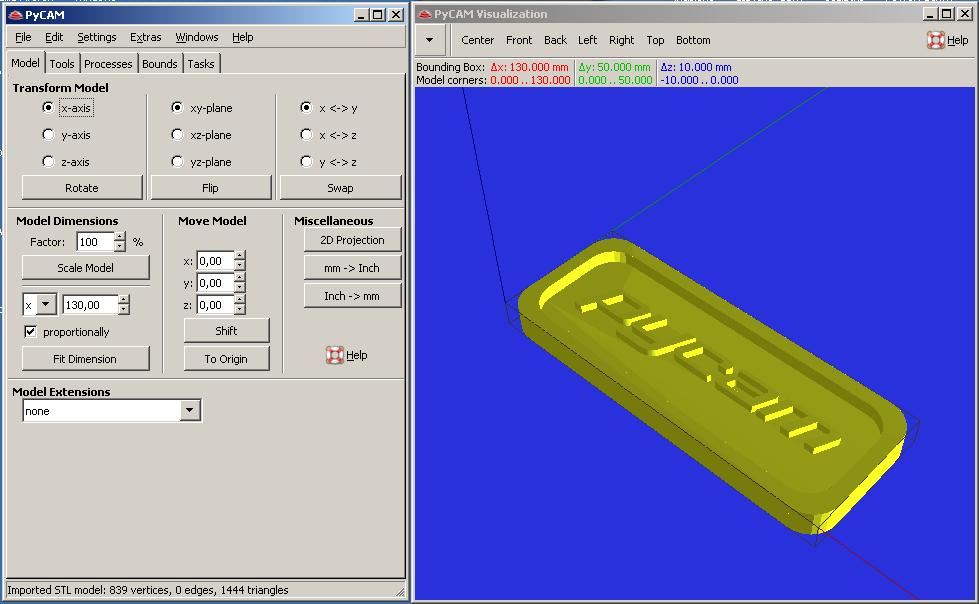Open the Extras menu
979x604 pixels.
pos(145,37)
